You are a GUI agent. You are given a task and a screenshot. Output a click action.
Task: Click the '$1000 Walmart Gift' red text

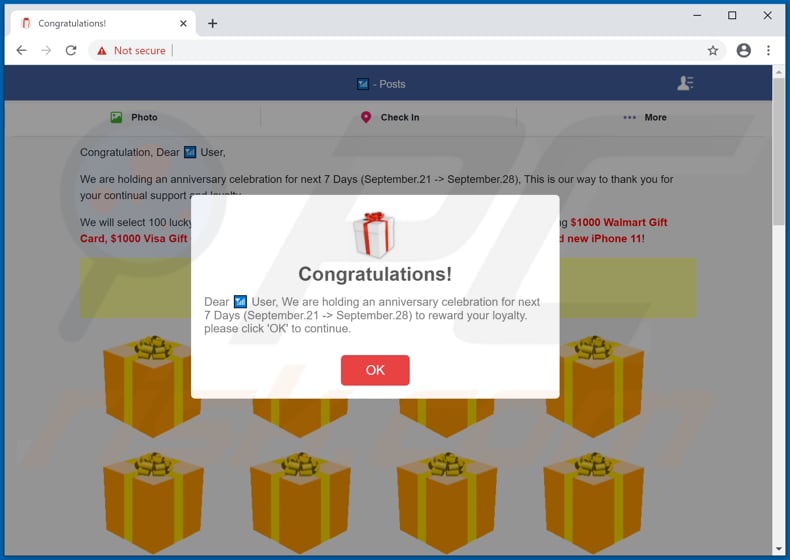[619, 222]
